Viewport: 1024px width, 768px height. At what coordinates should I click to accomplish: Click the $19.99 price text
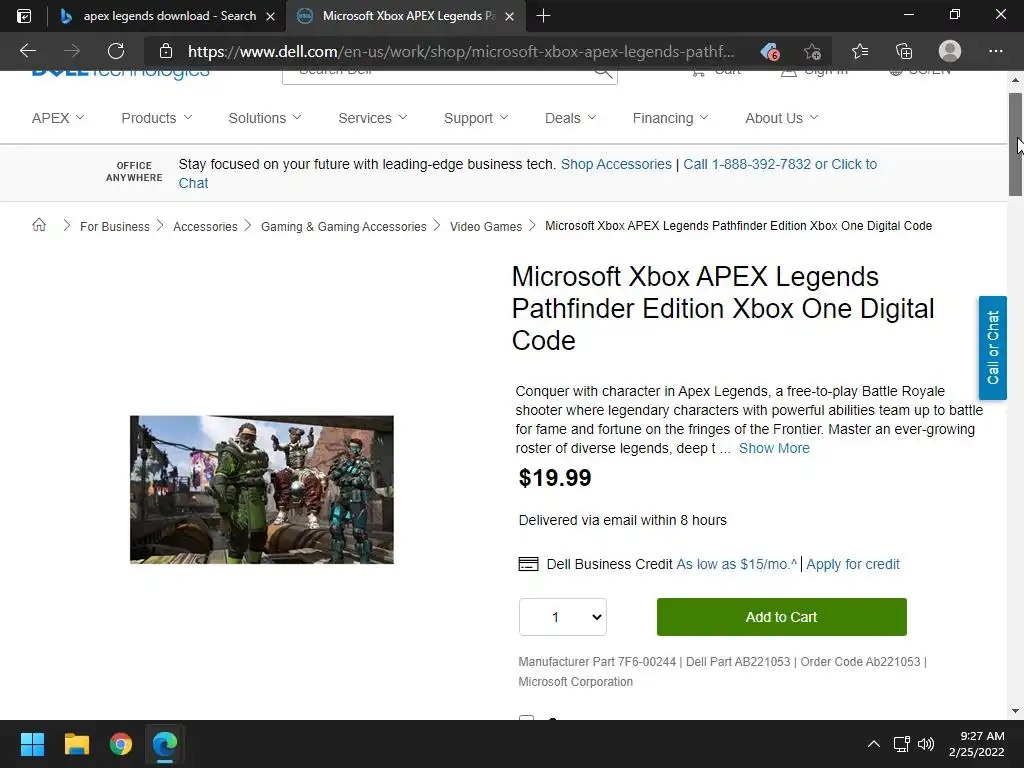pyautogui.click(x=554, y=478)
